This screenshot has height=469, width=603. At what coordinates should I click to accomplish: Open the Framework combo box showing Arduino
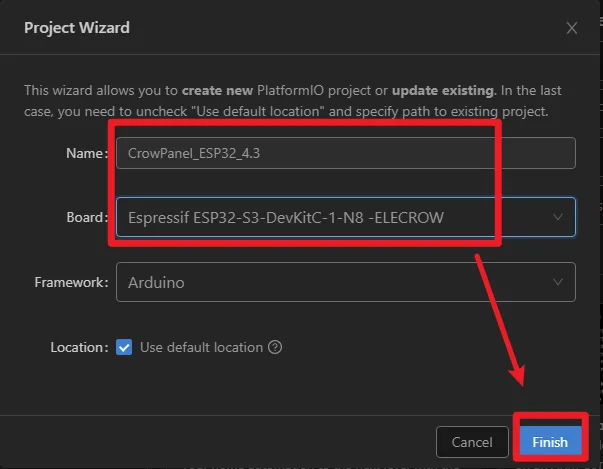coord(346,282)
